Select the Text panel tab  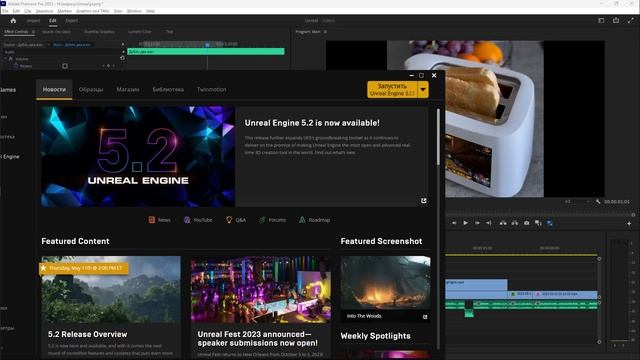pos(169,32)
